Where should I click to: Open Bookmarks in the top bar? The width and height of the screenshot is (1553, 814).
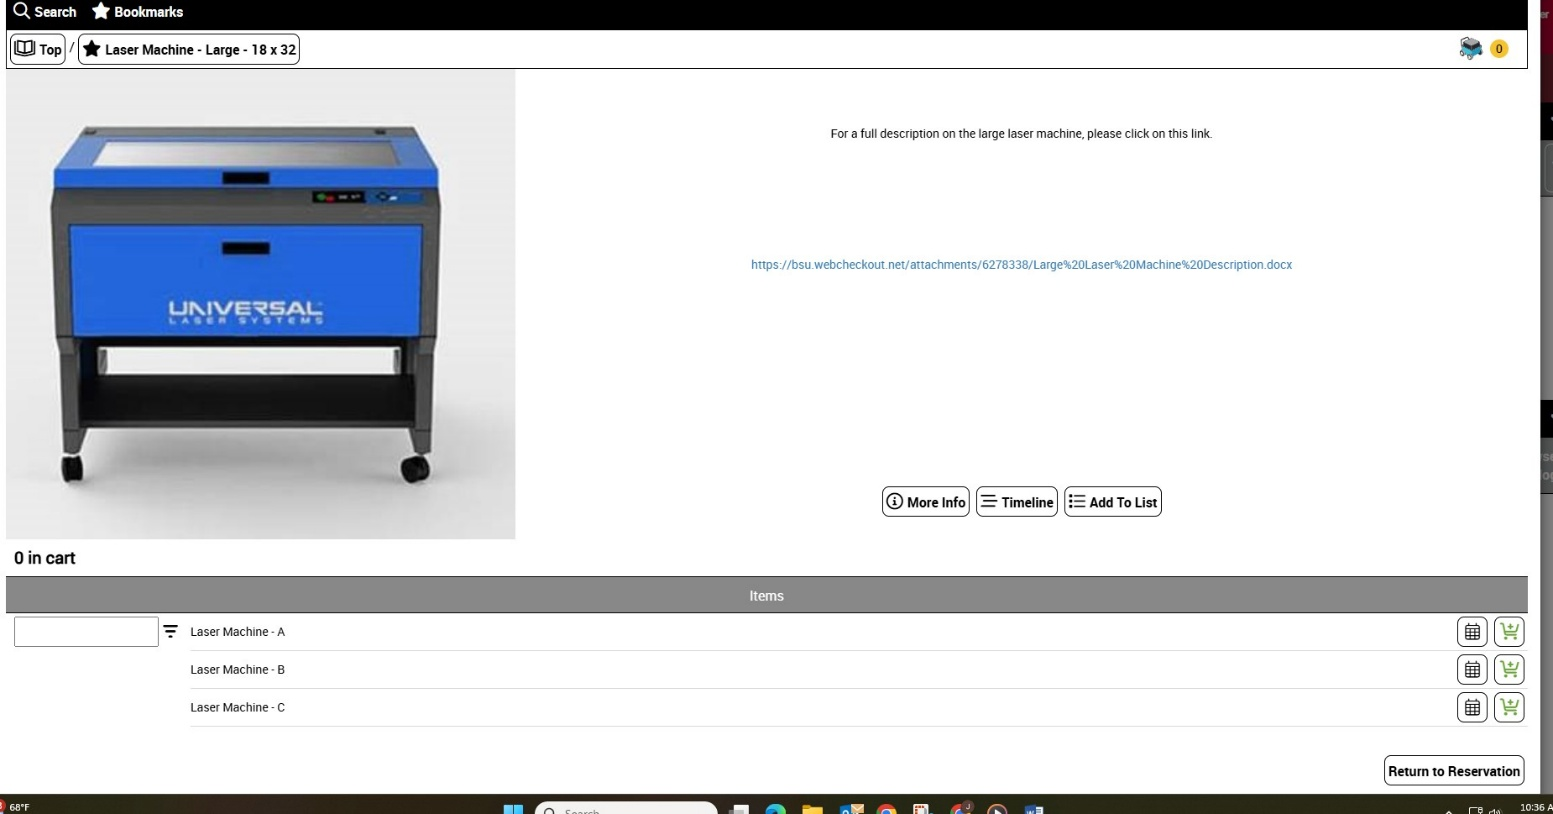pyautogui.click(x=138, y=12)
